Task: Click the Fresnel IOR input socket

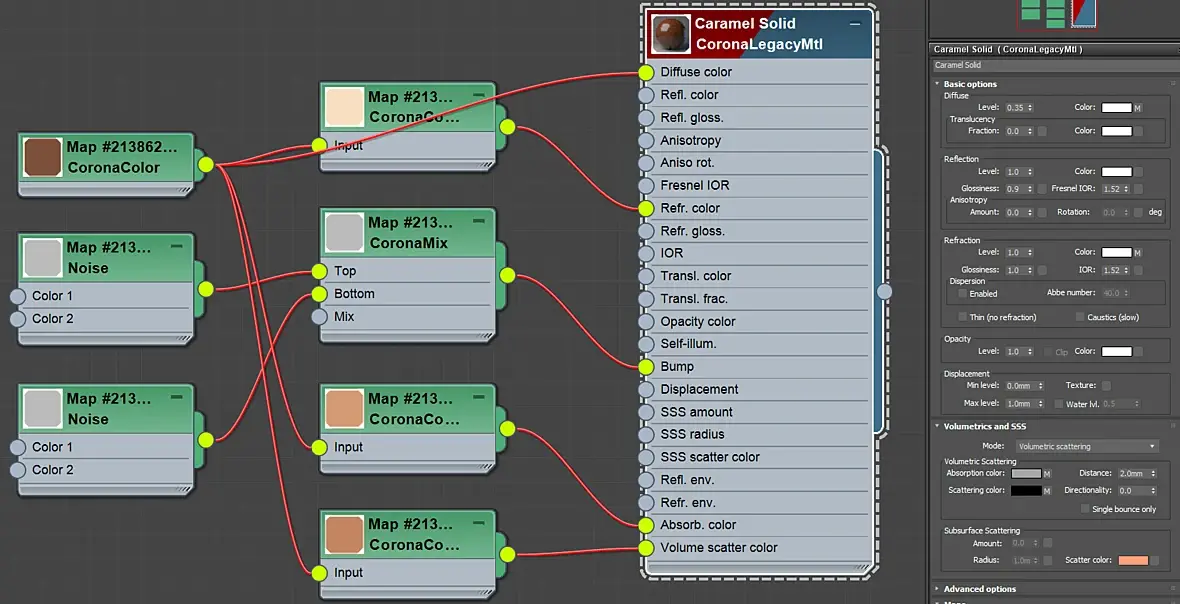Action: tap(646, 186)
